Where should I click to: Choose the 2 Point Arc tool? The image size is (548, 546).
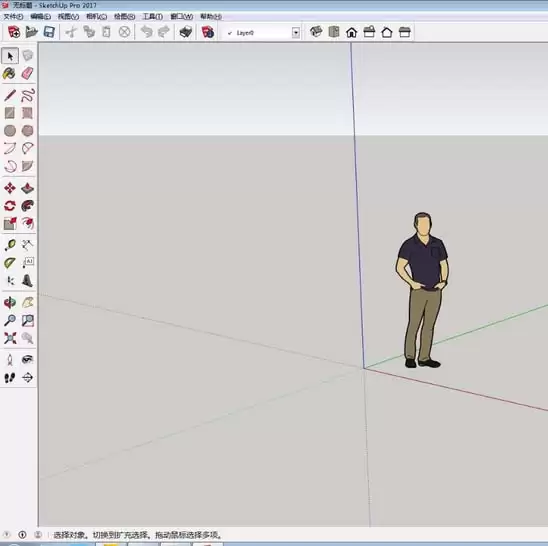click(x=27, y=148)
